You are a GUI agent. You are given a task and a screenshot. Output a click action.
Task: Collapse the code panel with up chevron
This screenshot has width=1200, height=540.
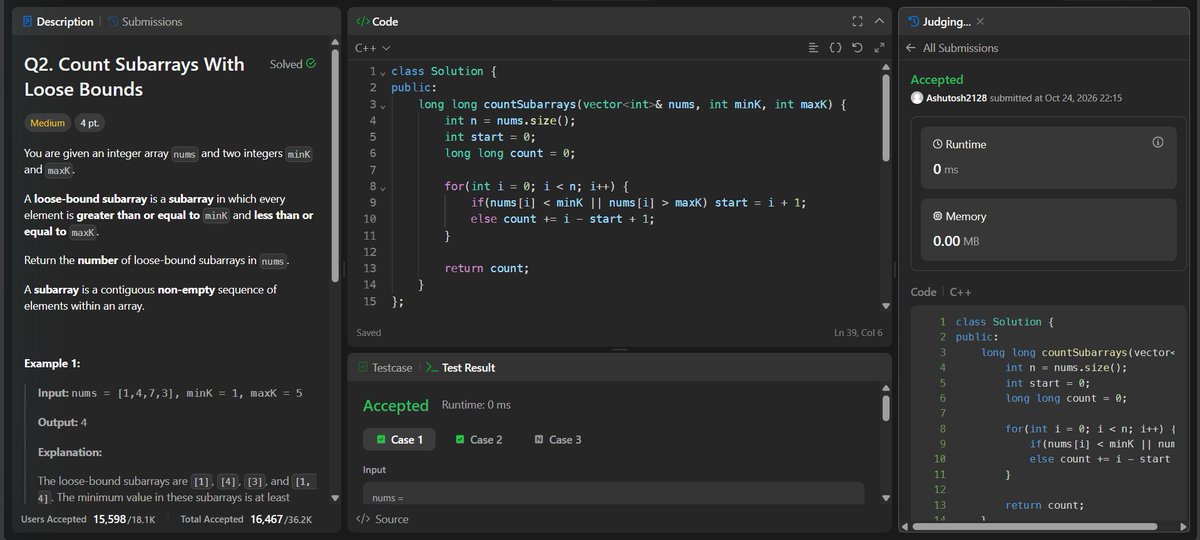point(879,21)
